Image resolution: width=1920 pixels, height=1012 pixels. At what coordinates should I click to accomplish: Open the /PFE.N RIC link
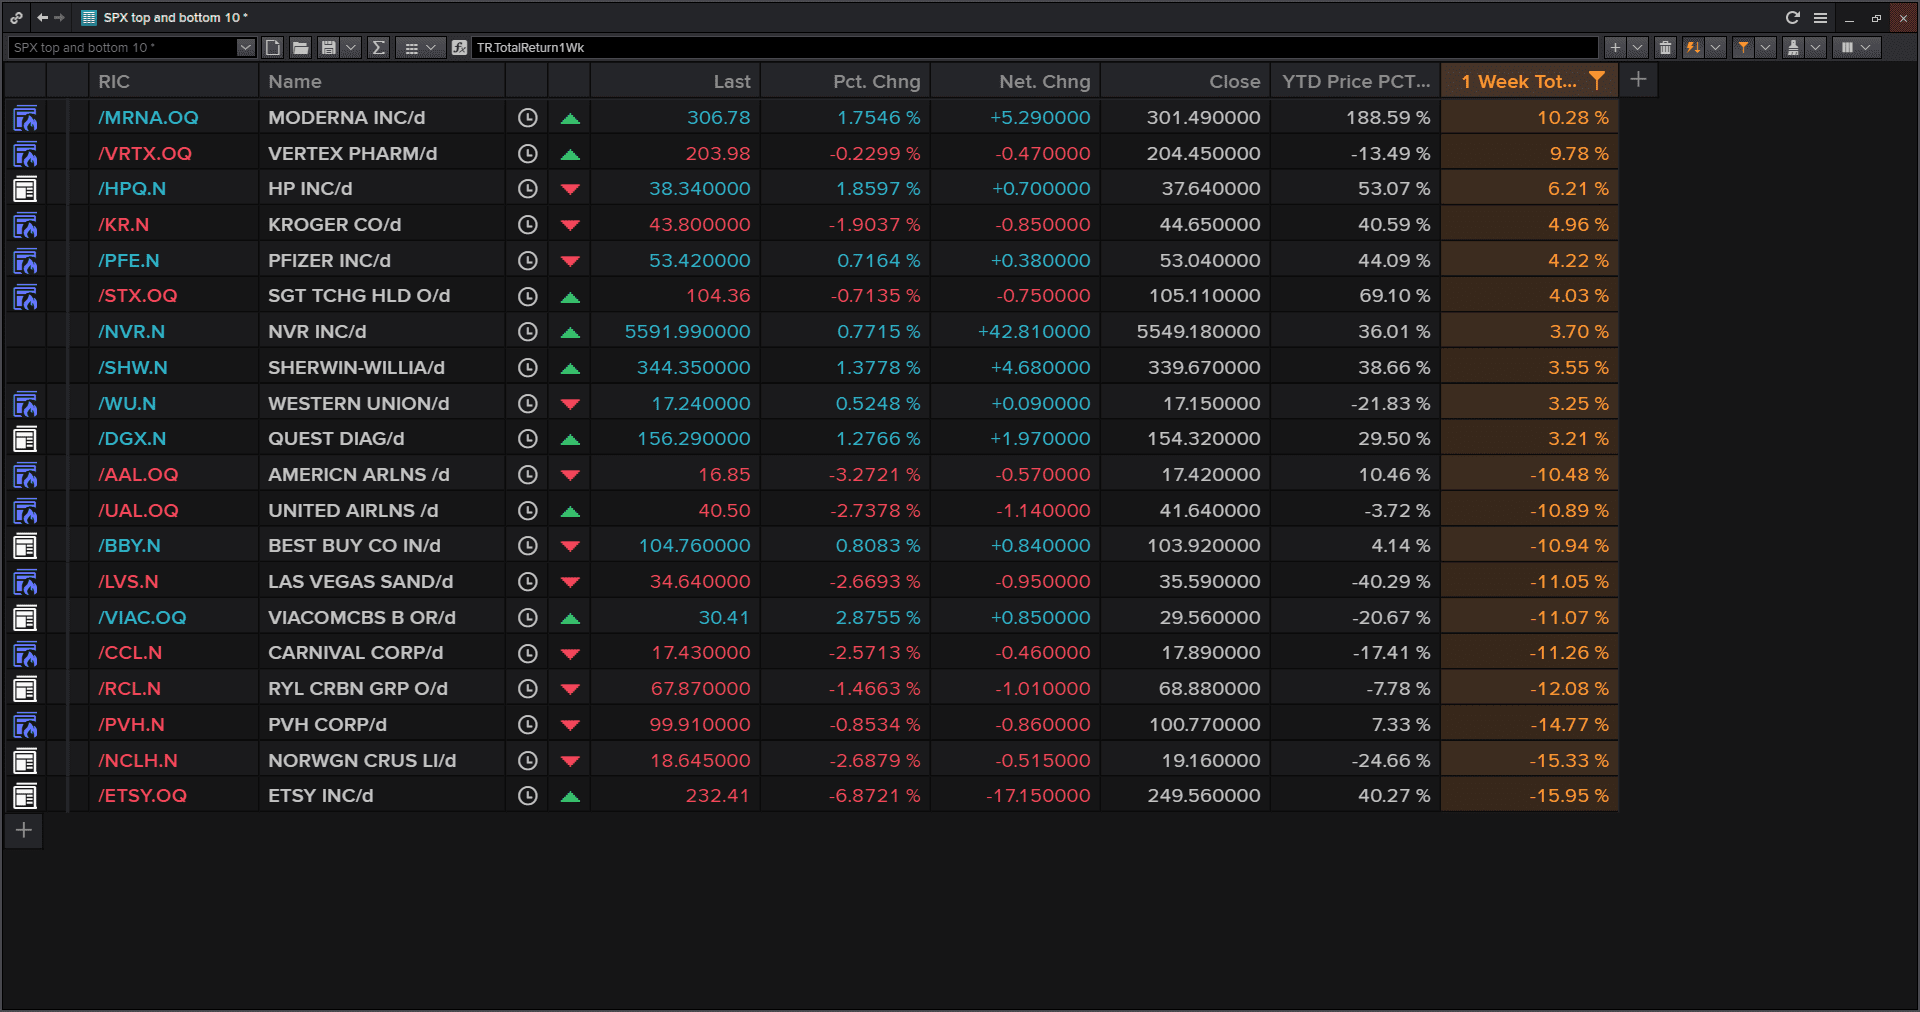point(129,261)
